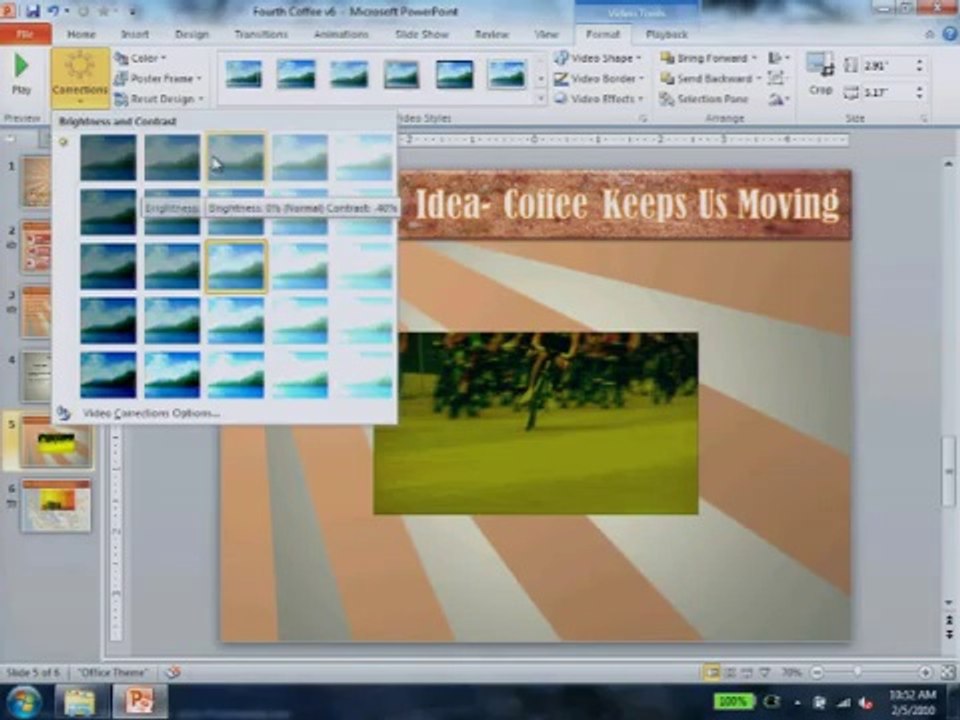Screen dimensions: 960x720
Task: Open the Video Border dropdown
Action: [x=599, y=78]
